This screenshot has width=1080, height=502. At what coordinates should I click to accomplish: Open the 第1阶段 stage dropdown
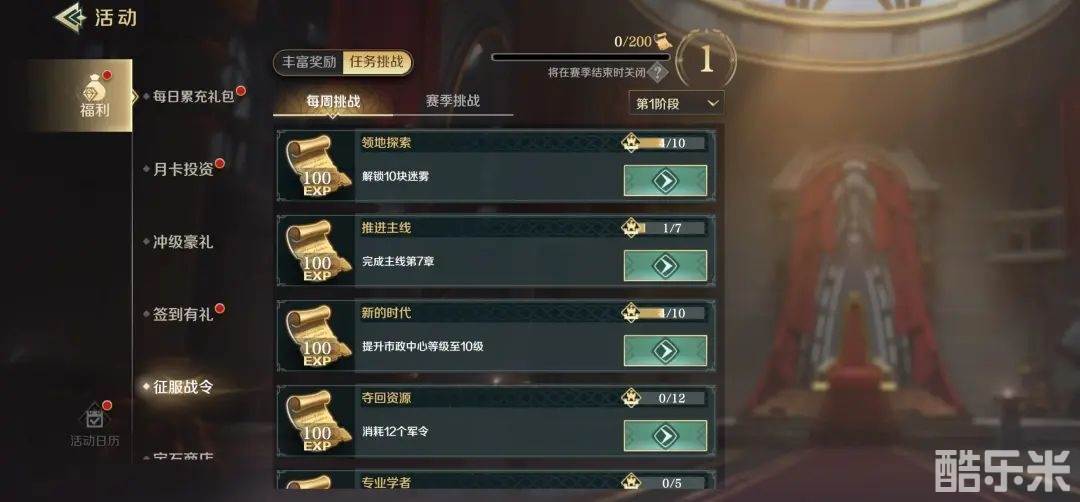click(x=676, y=103)
